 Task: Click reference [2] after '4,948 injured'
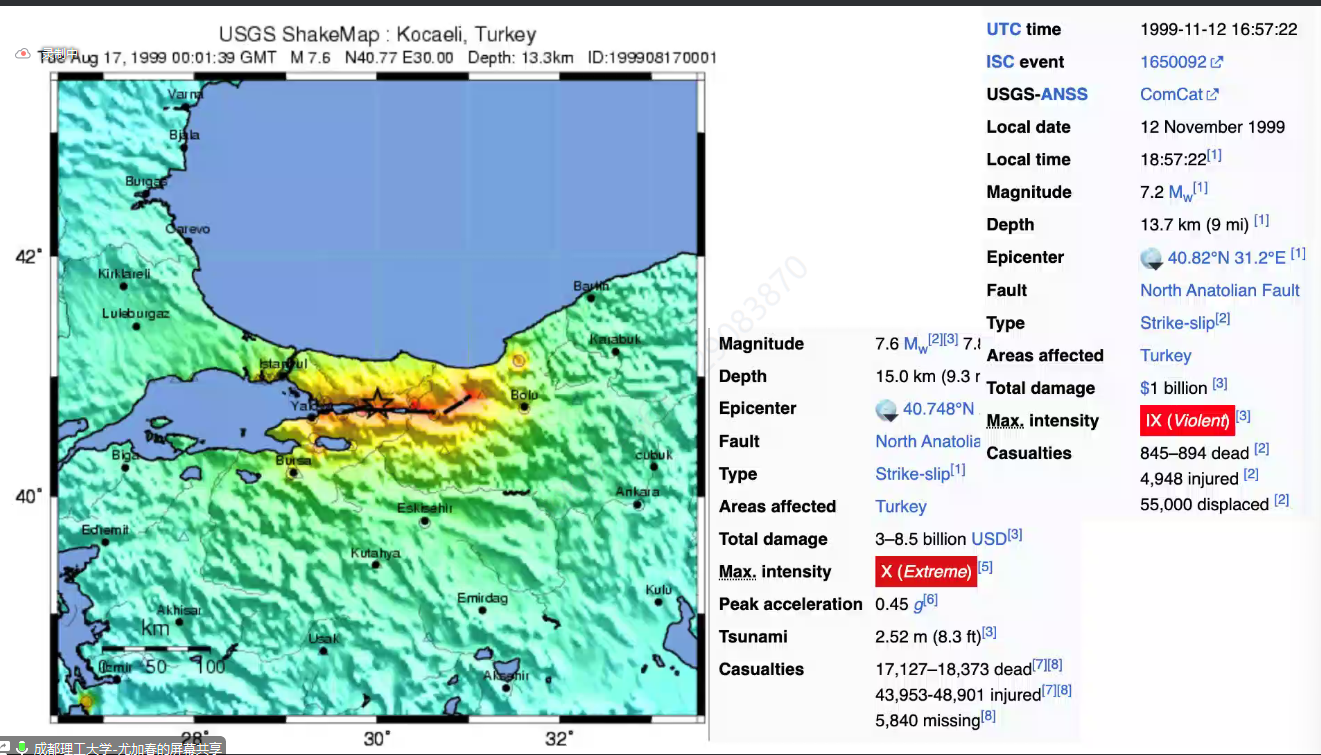coord(1251,475)
